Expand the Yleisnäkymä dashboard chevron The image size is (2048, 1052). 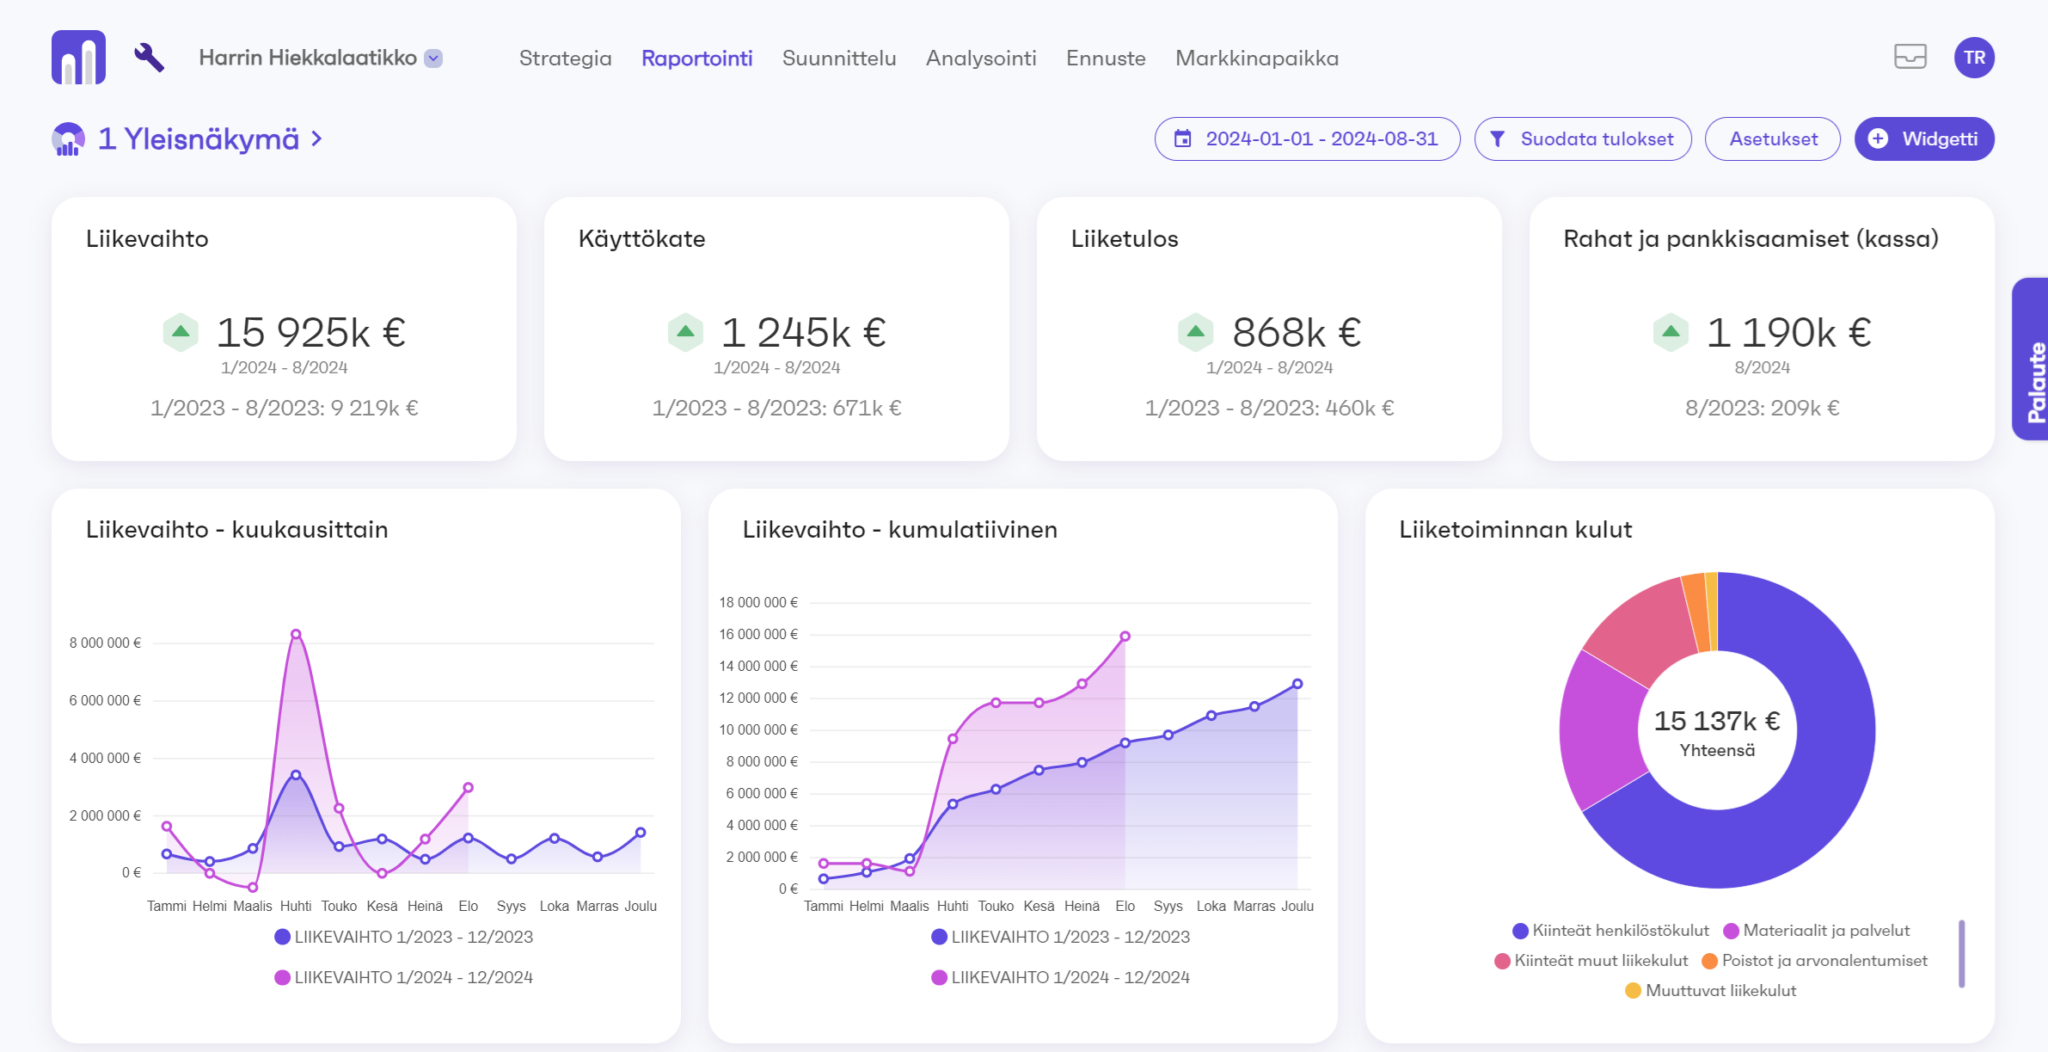(317, 139)
